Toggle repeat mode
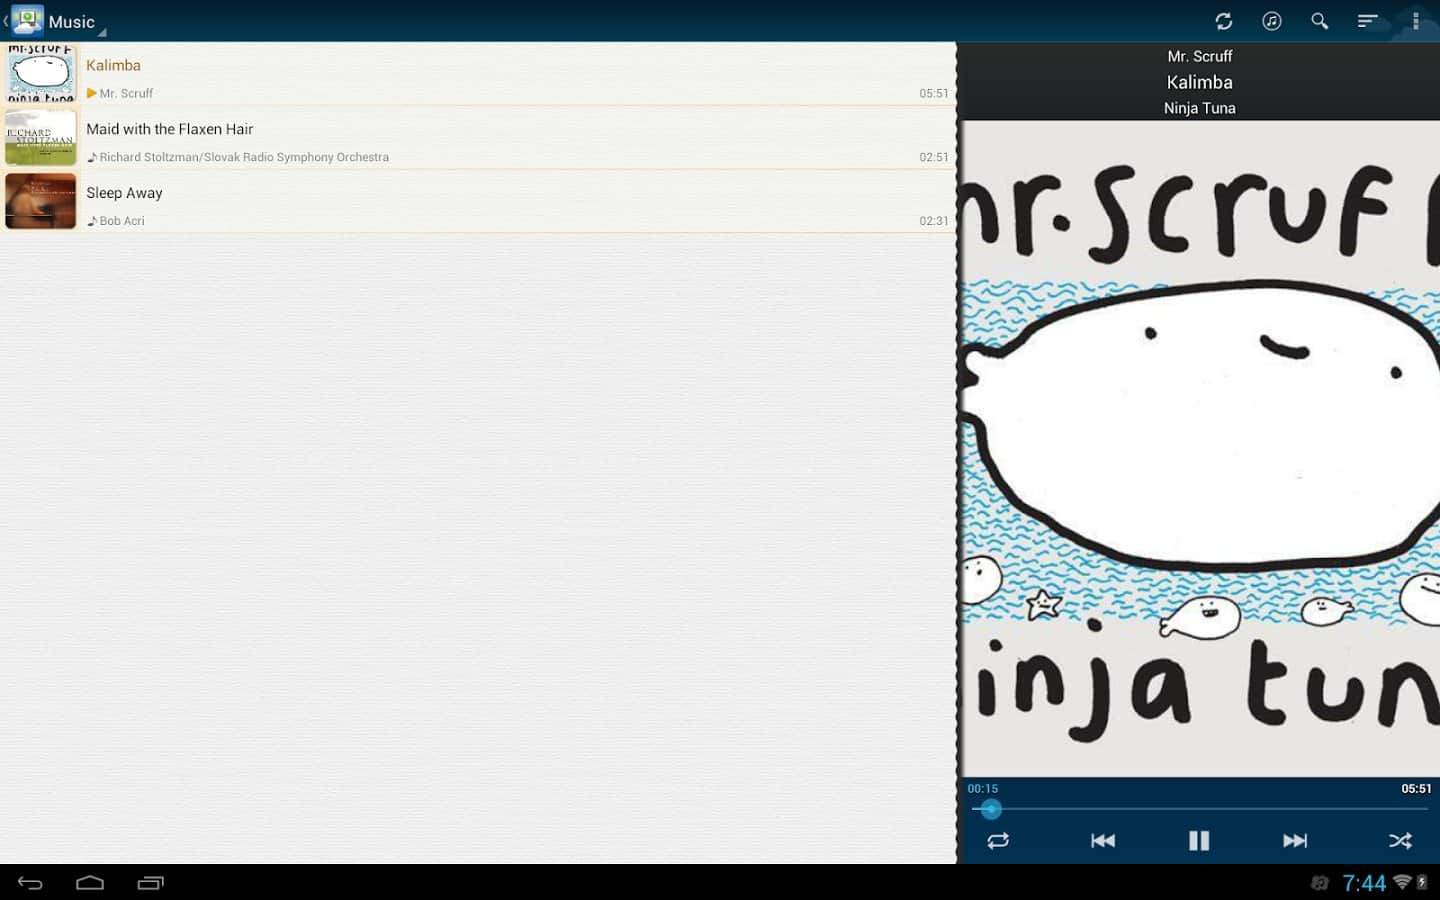The height and width of the screenshot is (900, 1440). coord(998,841)
